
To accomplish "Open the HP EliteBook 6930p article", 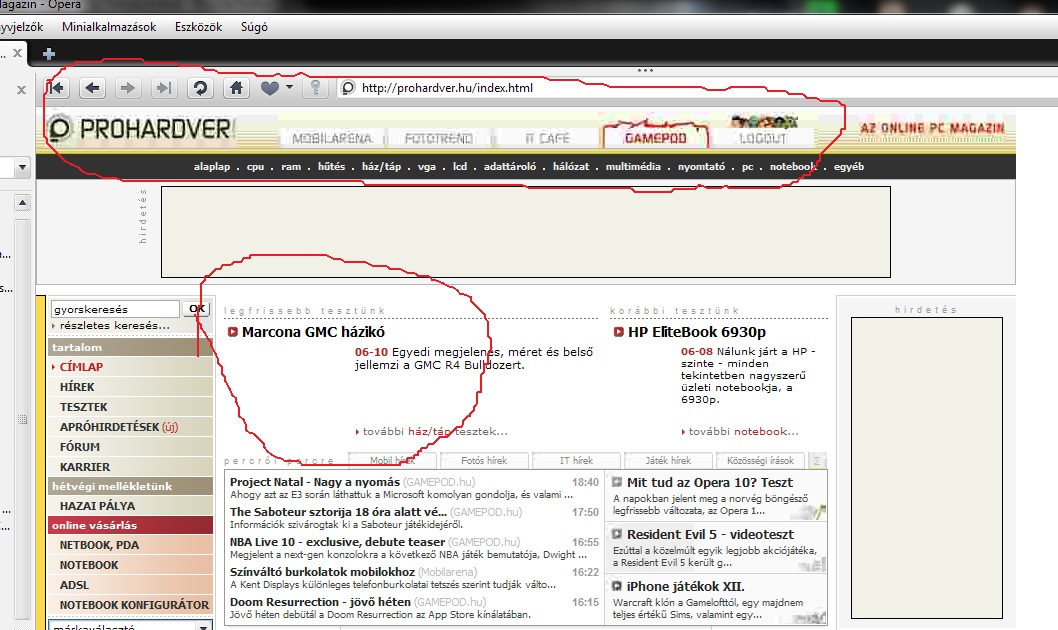I will (696, 332).
